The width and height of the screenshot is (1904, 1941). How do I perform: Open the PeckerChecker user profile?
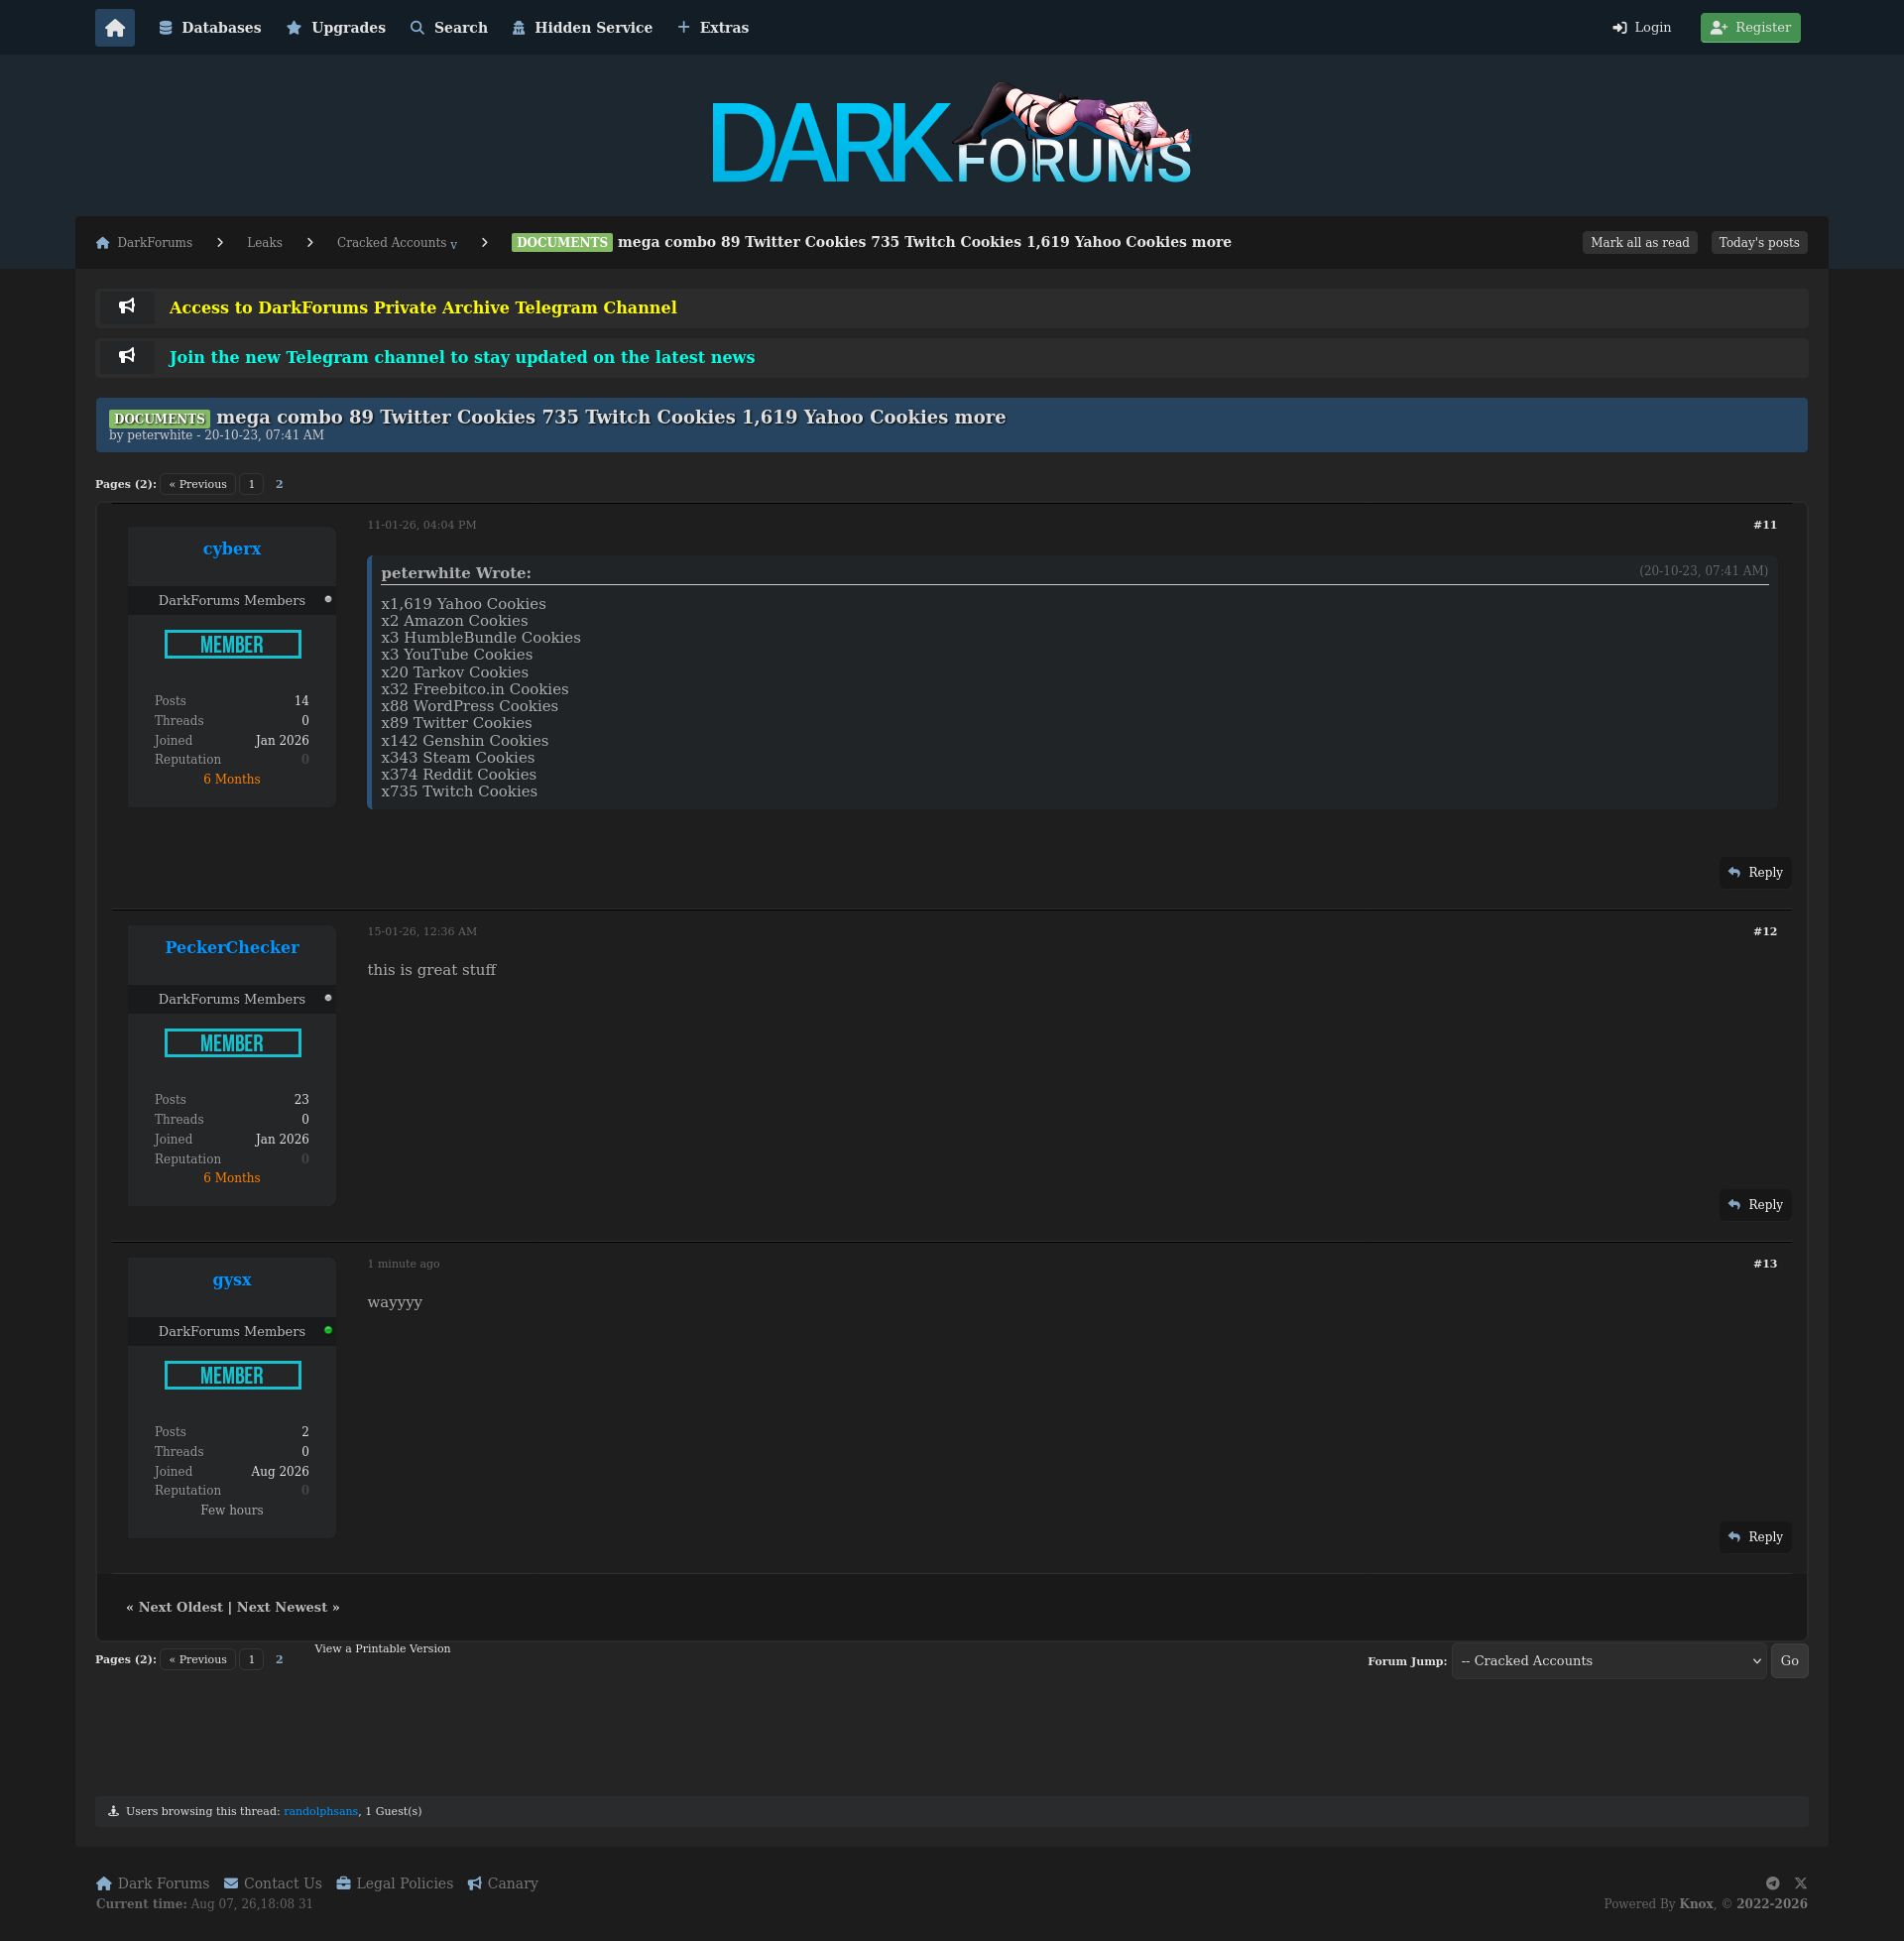(232, 948)
